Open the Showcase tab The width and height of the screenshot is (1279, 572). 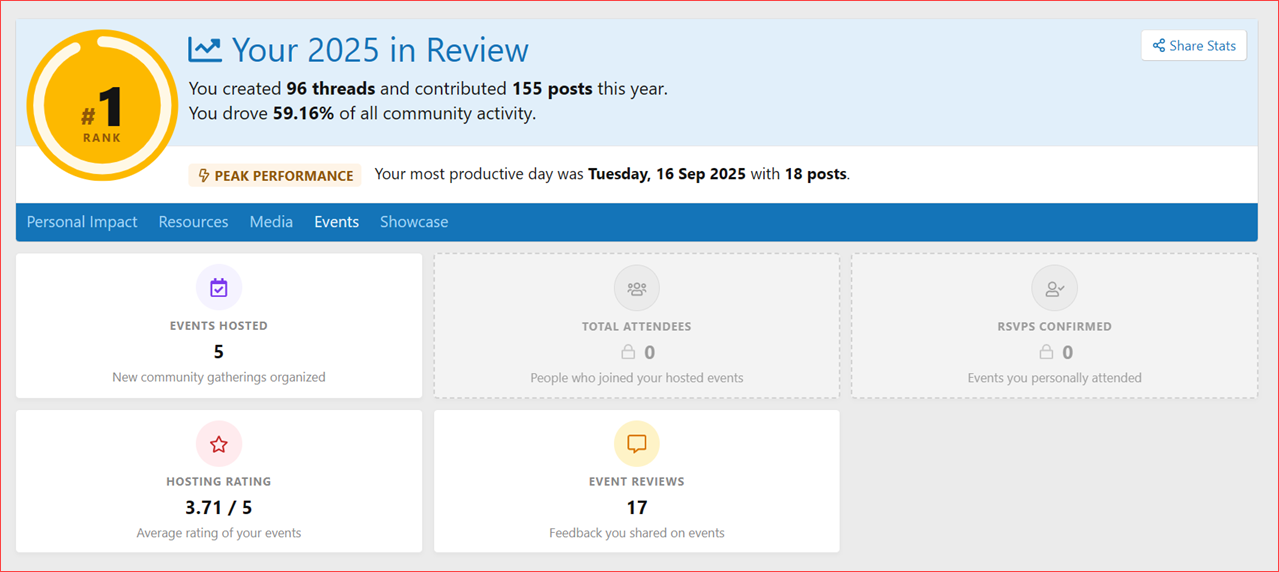(414, 222)
